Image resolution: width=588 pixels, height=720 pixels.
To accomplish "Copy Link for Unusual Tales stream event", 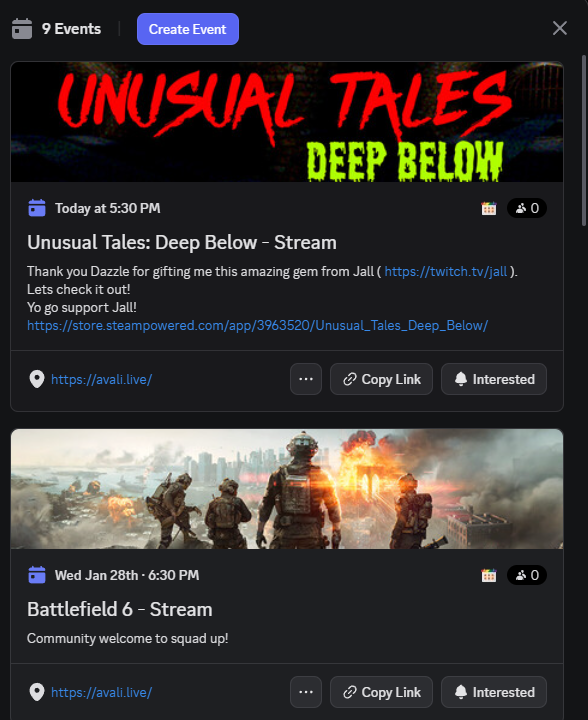I will (x=381, y=379).
